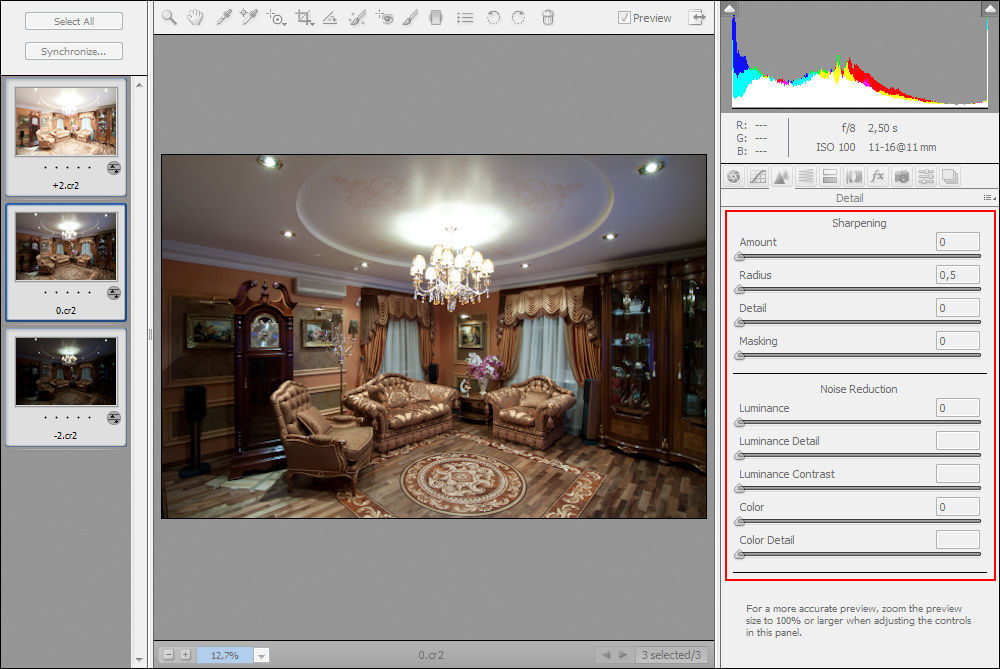This screenshot has width=1000, height=669.
Task: Pick the White Balance eyedropper tool
Action: (x=224, y=18)
